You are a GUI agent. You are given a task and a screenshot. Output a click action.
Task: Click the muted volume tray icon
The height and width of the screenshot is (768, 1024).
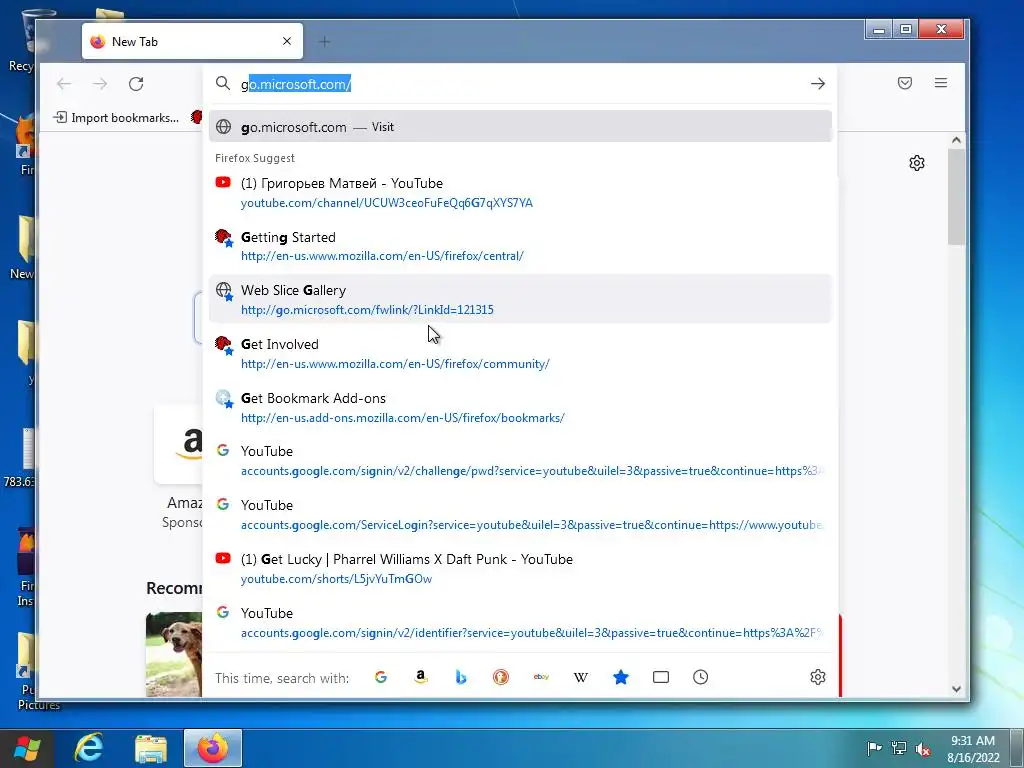coord(923,748)
